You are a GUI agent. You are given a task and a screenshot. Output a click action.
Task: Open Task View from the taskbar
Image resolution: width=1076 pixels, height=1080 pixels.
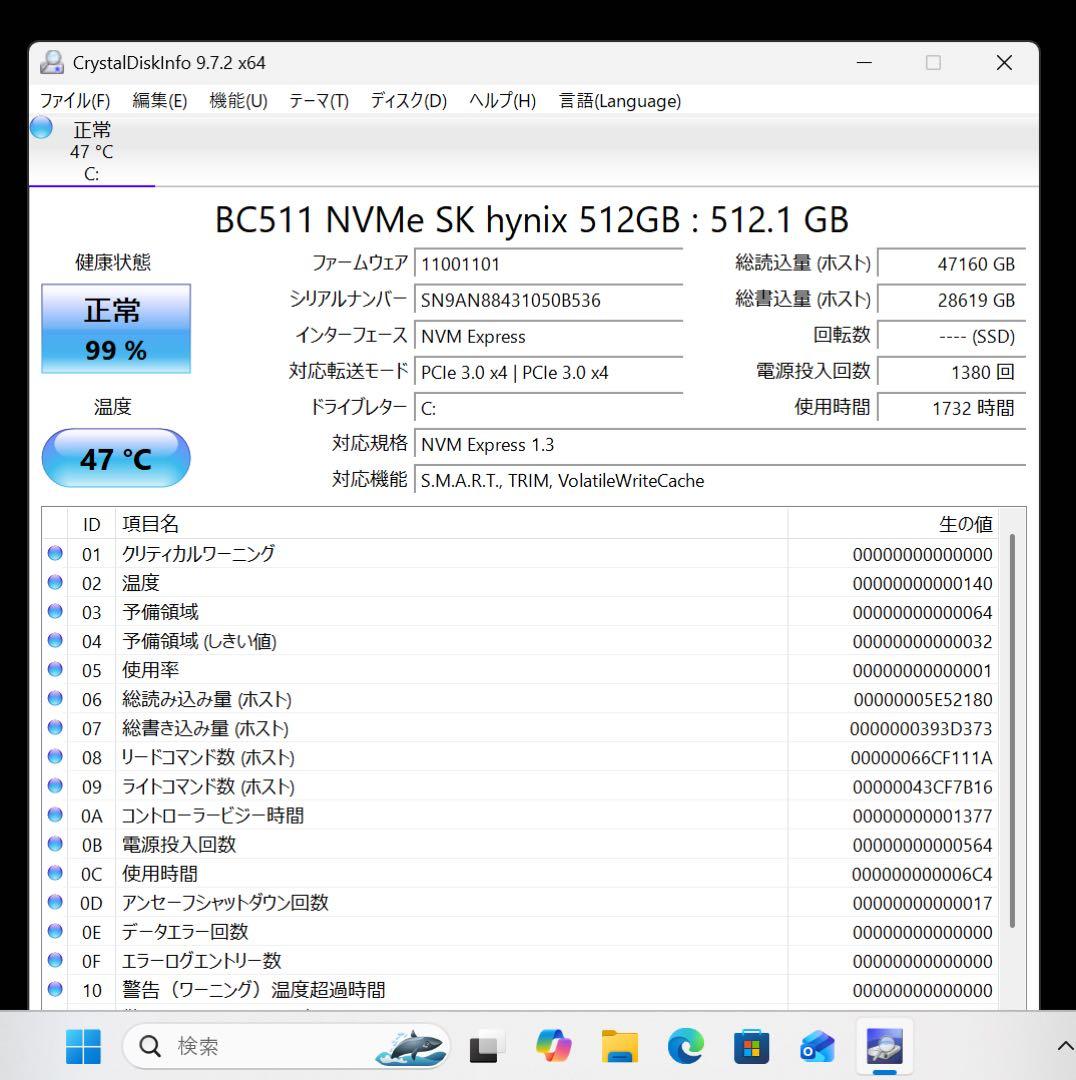[x=487, y=1047]
